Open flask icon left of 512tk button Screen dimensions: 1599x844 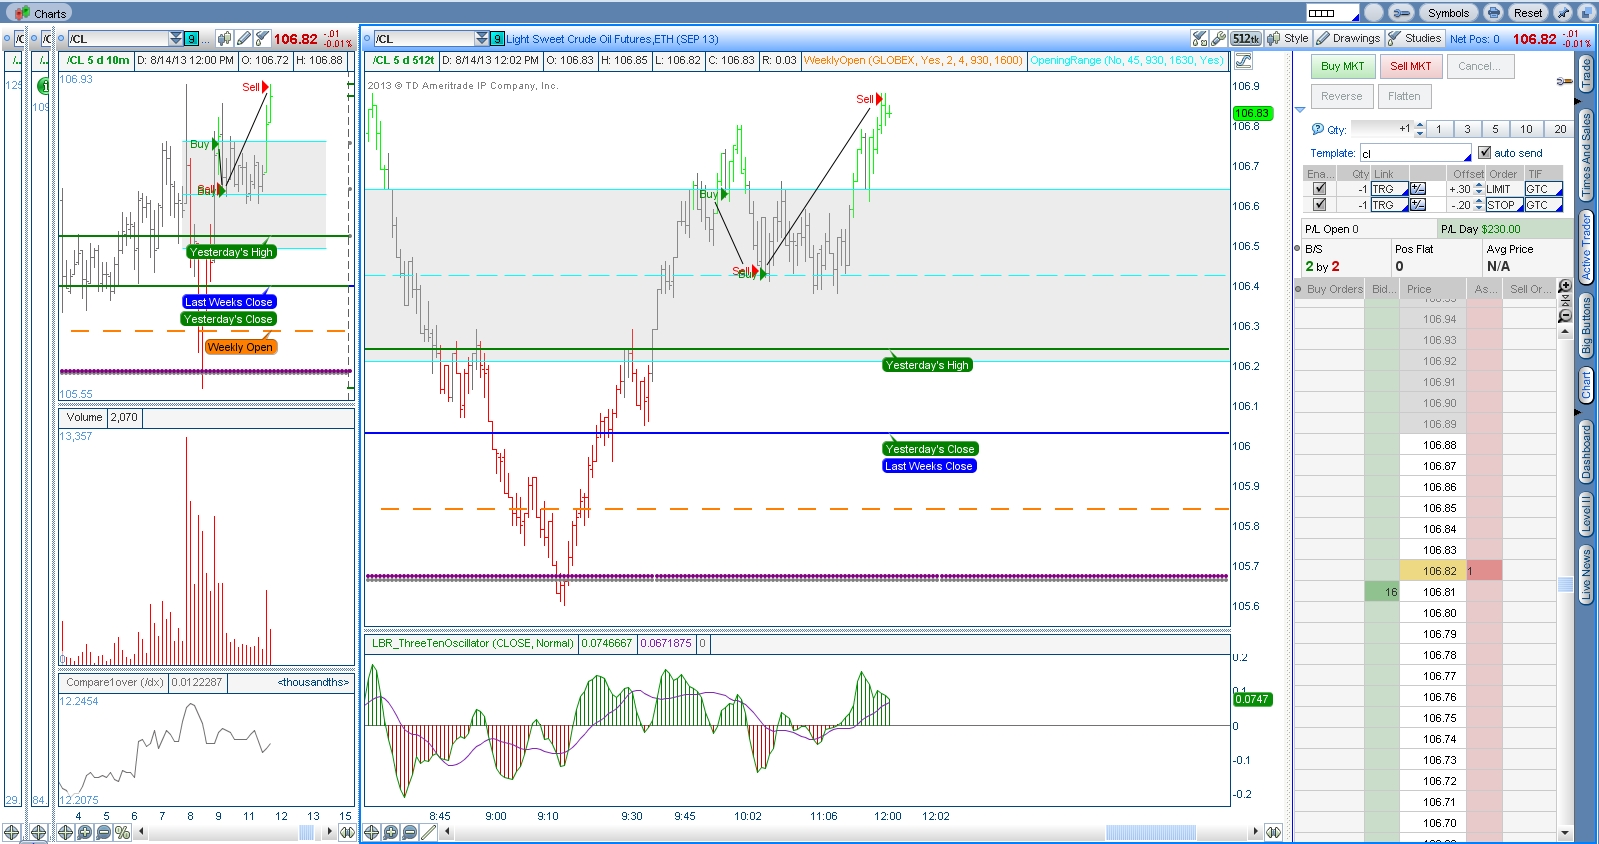click(x=1200, y=39)
